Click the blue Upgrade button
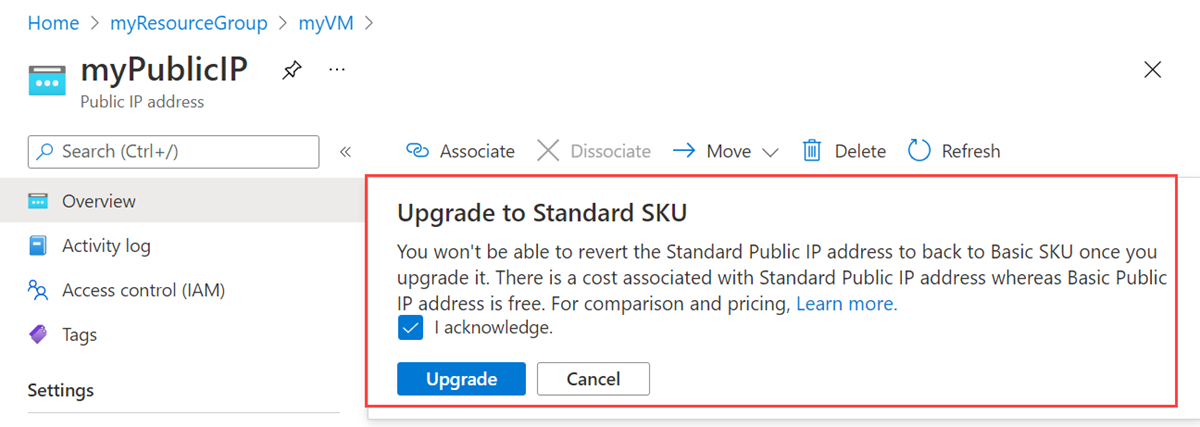Screen dimensions: 1200x427 coord(461,379)
